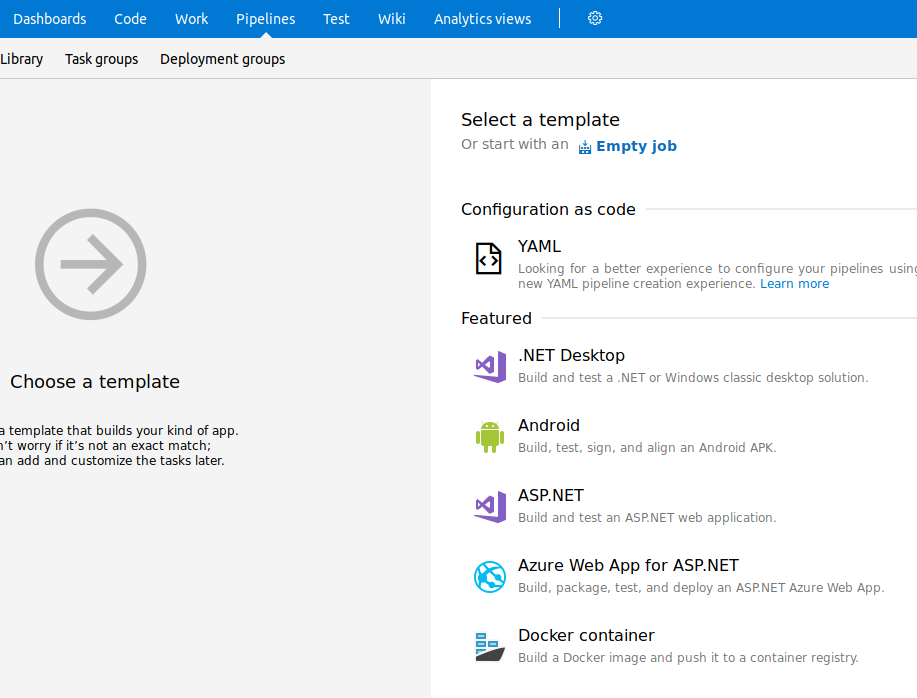Open Analytics views
The width and height of the screenshot is (917, 698).
click(482, 19)
